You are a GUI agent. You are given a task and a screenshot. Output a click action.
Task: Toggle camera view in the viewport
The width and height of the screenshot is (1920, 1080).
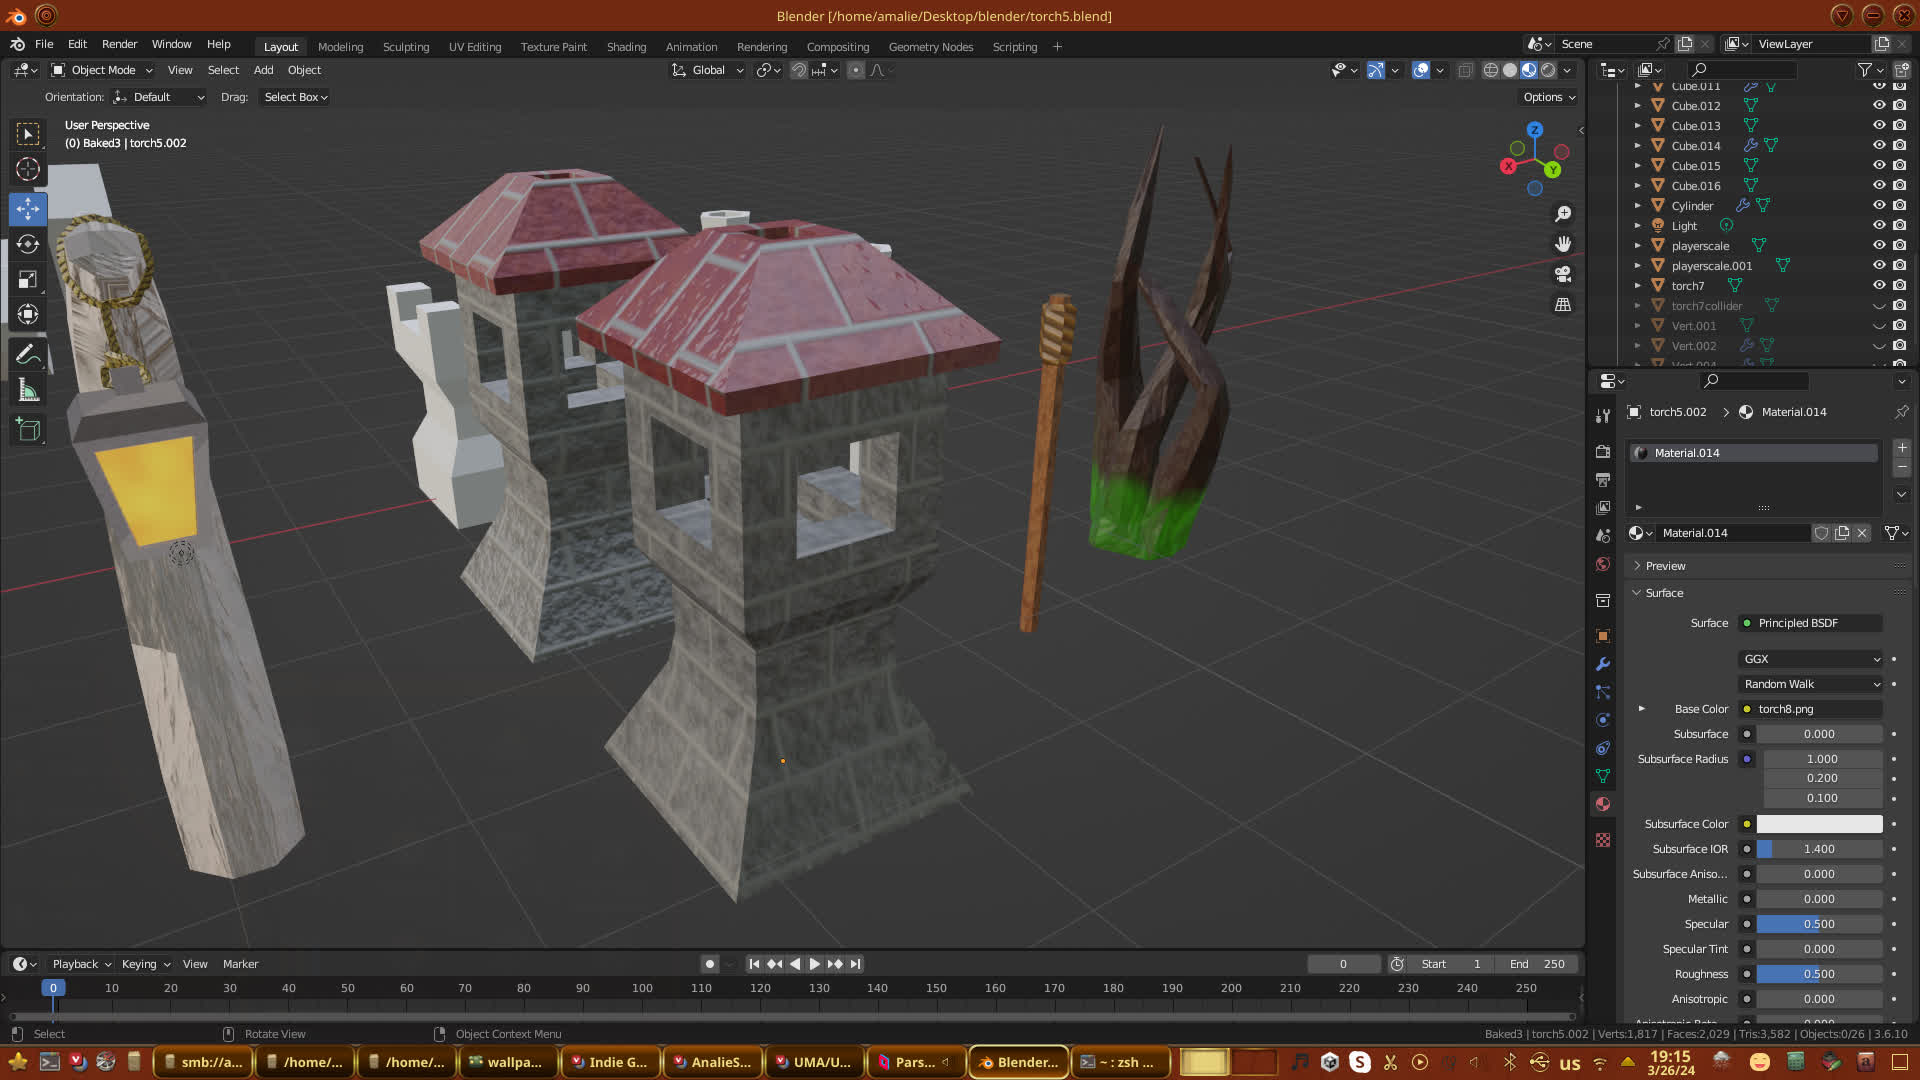(x=1563, y=274)
